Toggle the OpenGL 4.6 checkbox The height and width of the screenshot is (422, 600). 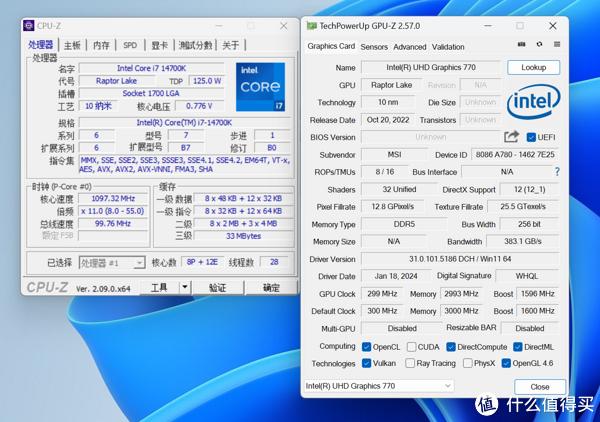click(x=506, y=363)
